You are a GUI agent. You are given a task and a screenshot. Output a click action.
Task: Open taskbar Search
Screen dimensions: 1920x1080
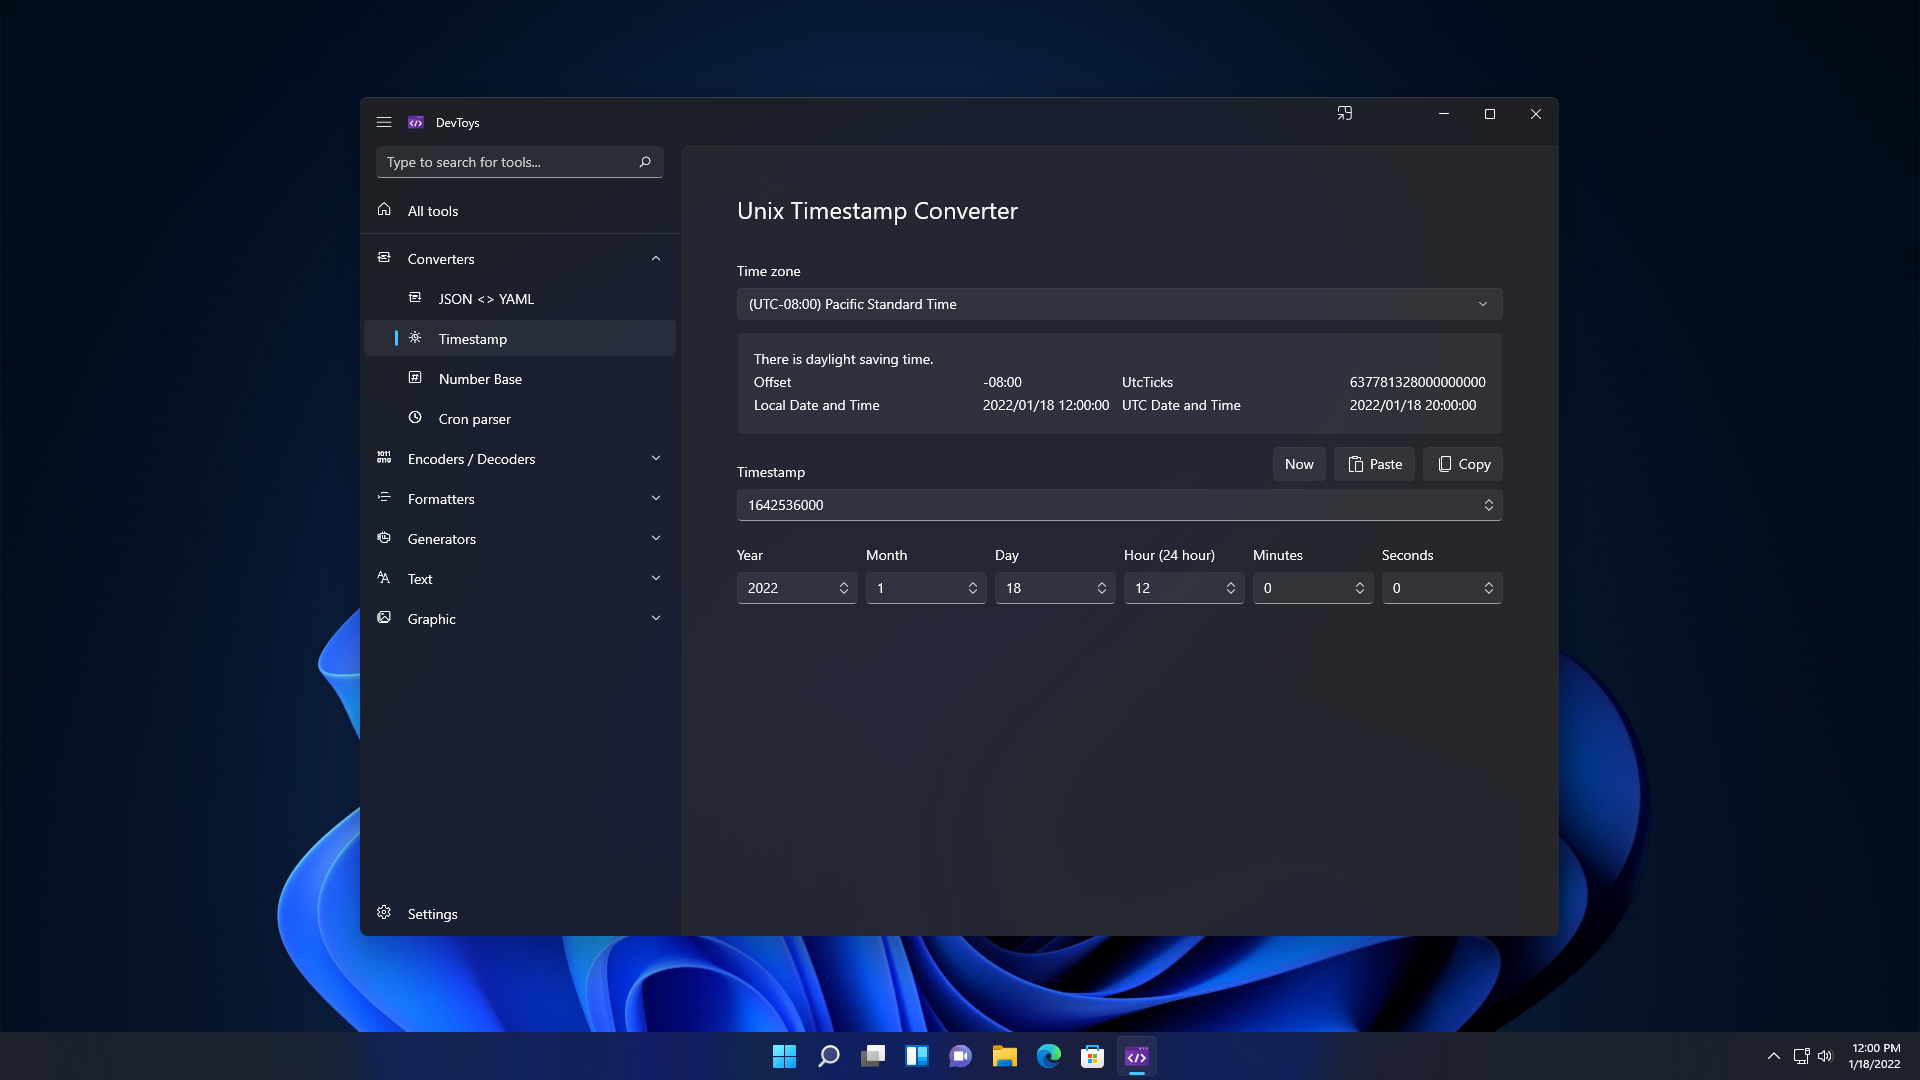pos(829,1056)
